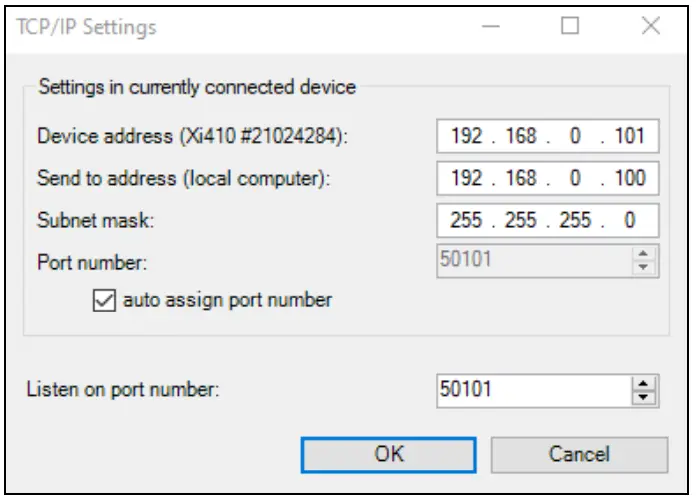The height and width of the screenshot is (498, 696).
Task: Increase Listen on port number with up arrow
Action: point(644,383)
